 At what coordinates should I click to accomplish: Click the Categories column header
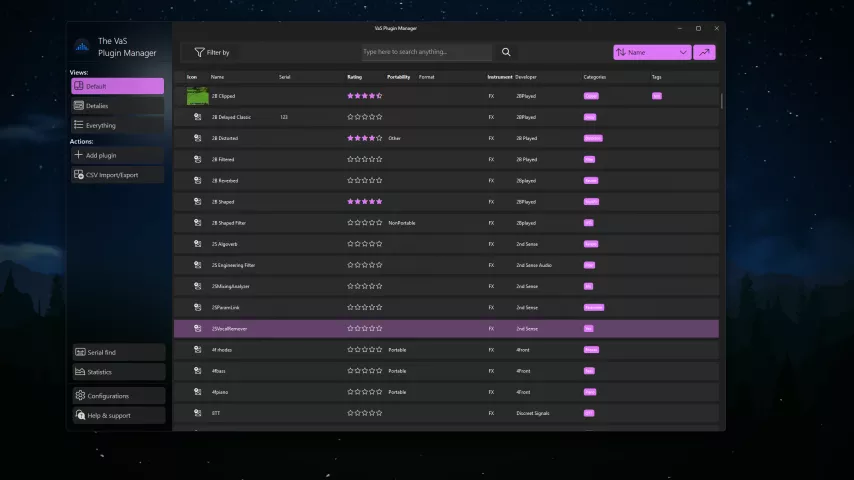(x=595, y=77)
